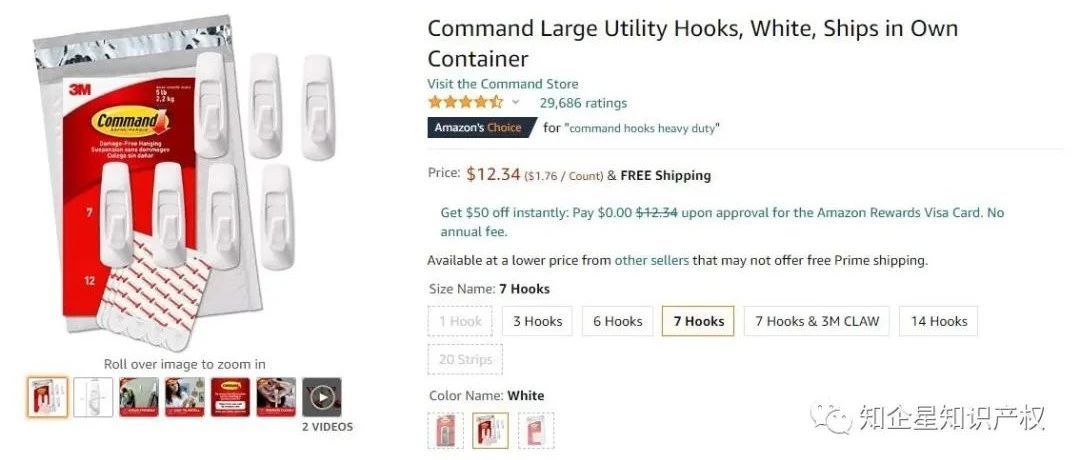Screen dimensions: 1080x460
Task: Select the 7 Hooks & 3M CLAW option
Action: click(817, 321)
